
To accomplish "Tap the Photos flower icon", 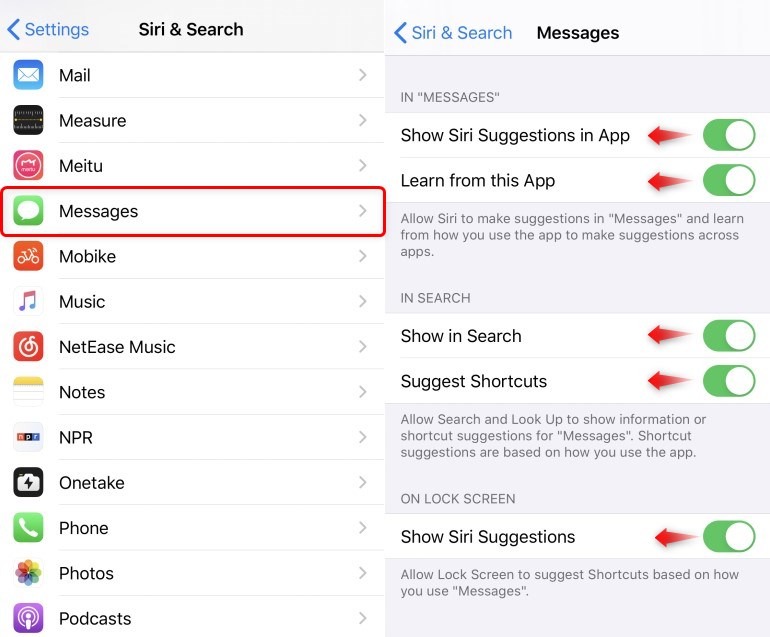I will pyautogui.click(x=28, y=573).
